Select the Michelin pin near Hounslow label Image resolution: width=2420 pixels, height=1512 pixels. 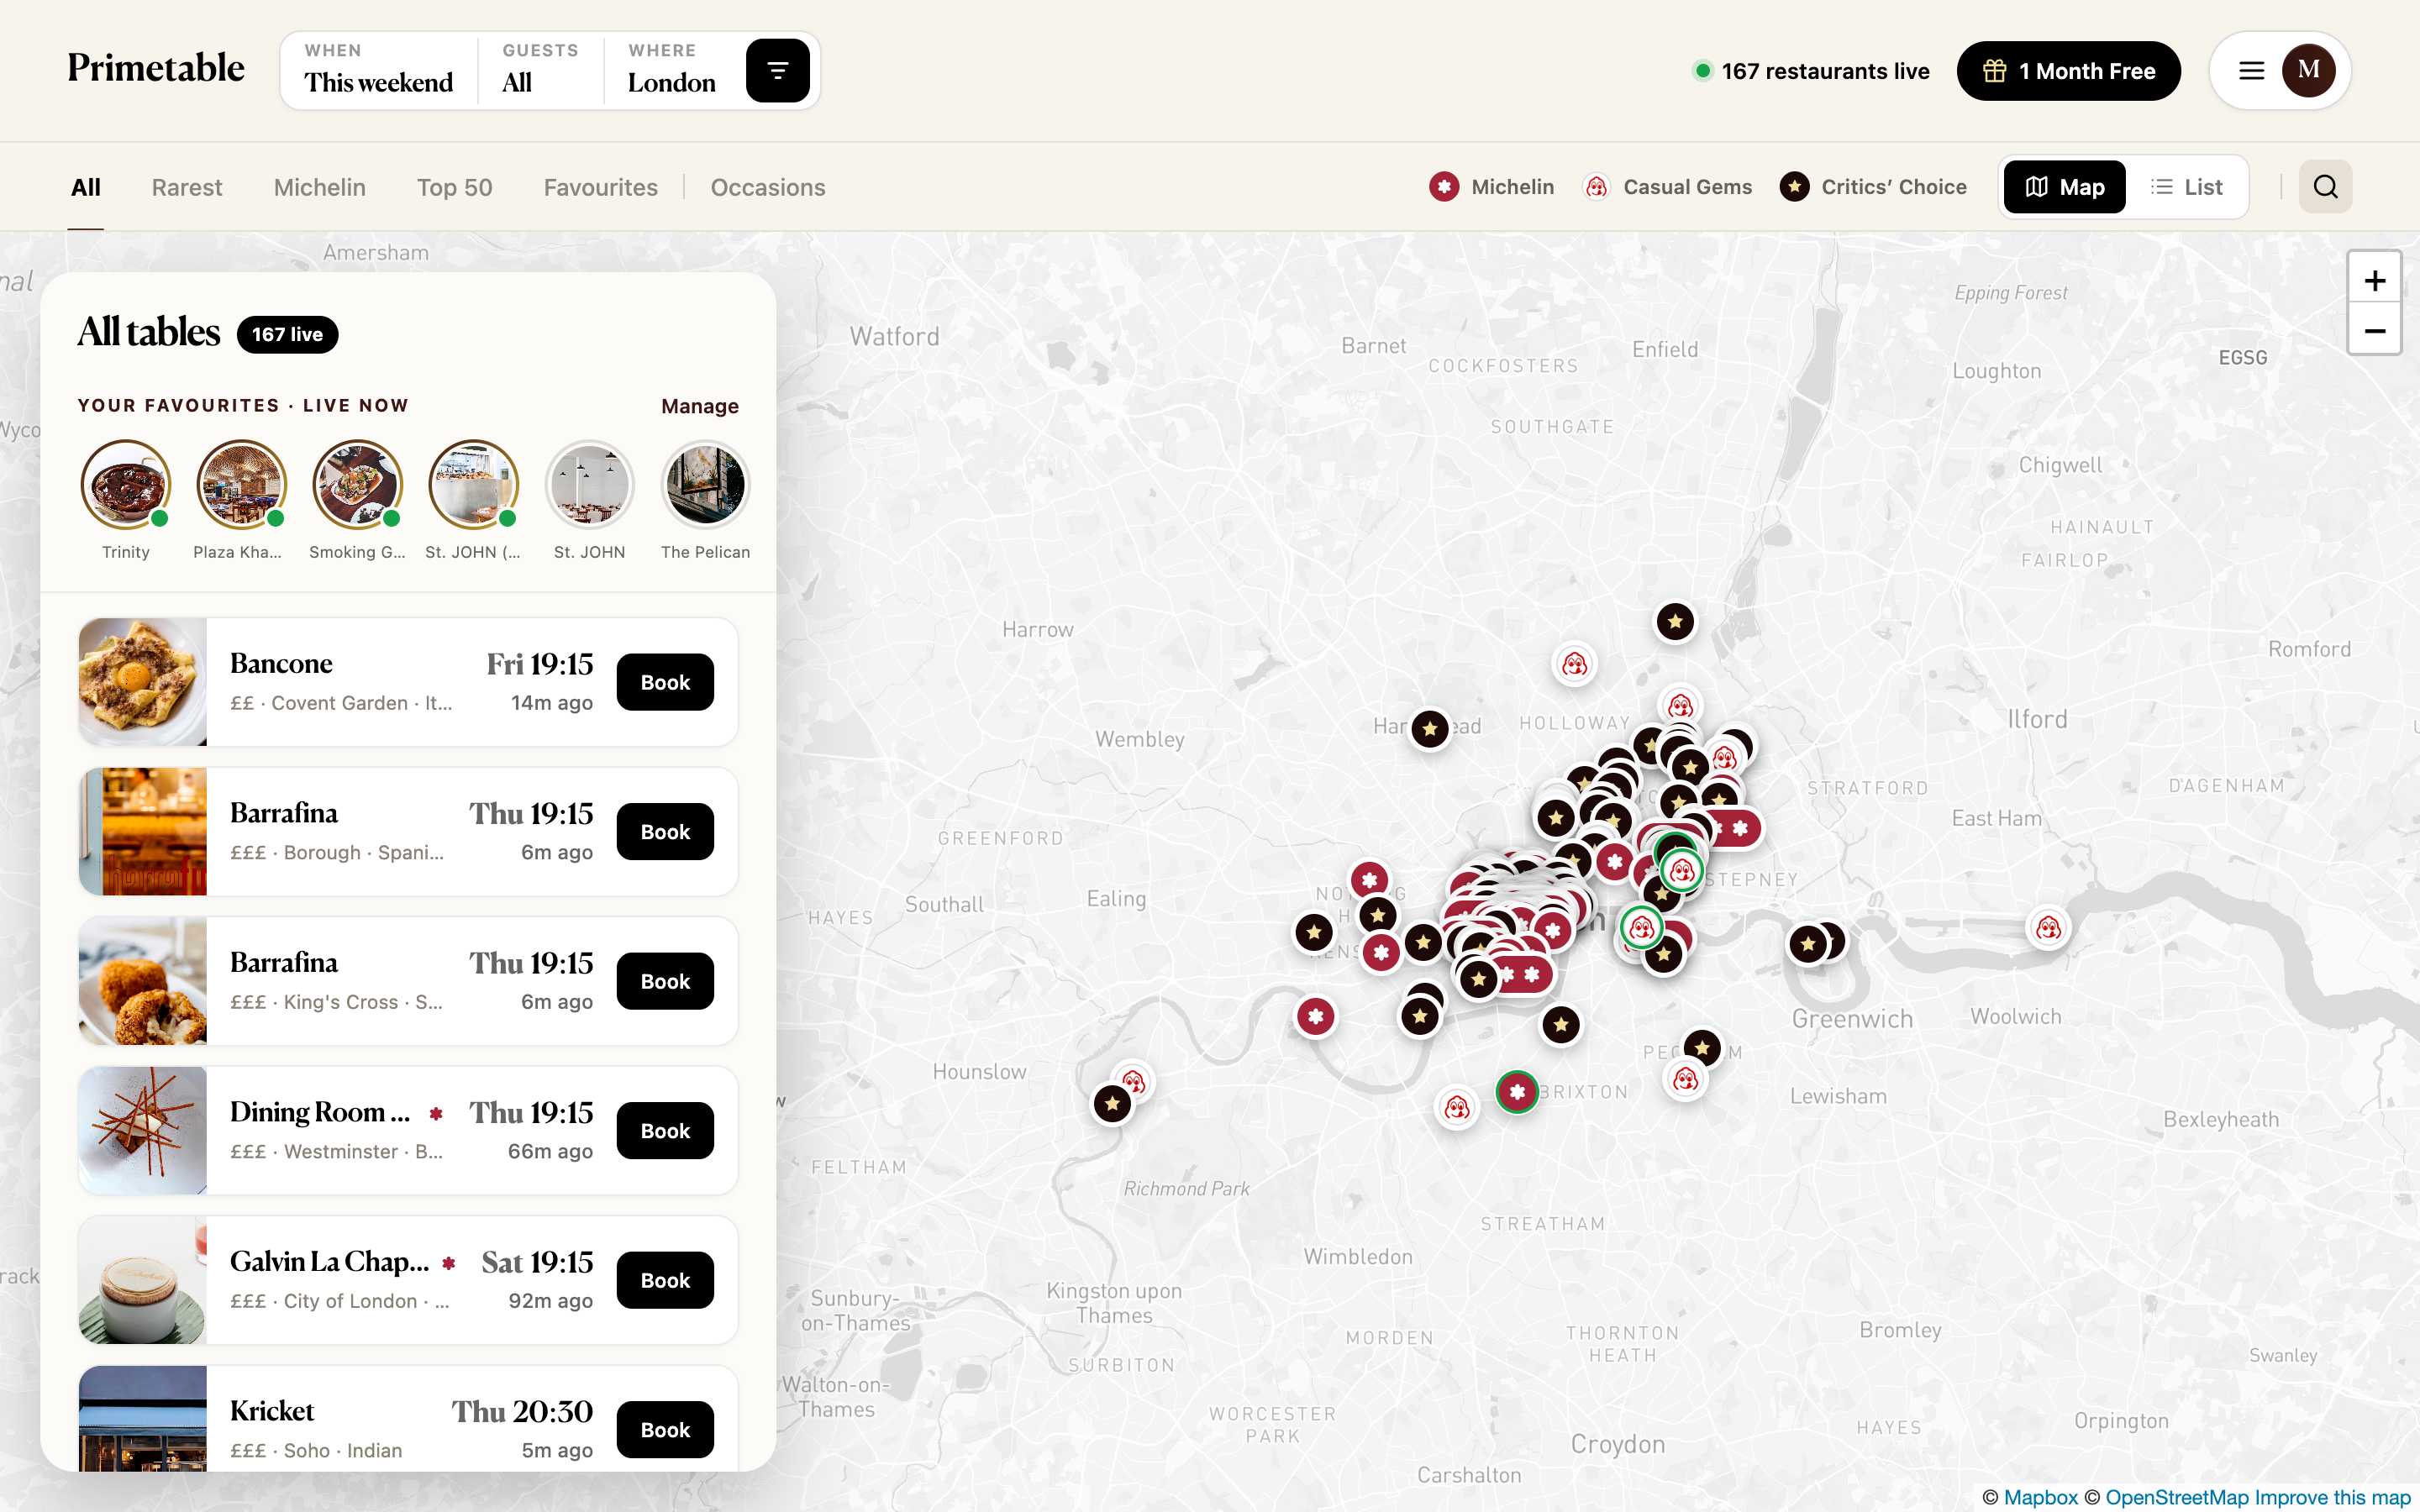(x=1316, y=1017)
